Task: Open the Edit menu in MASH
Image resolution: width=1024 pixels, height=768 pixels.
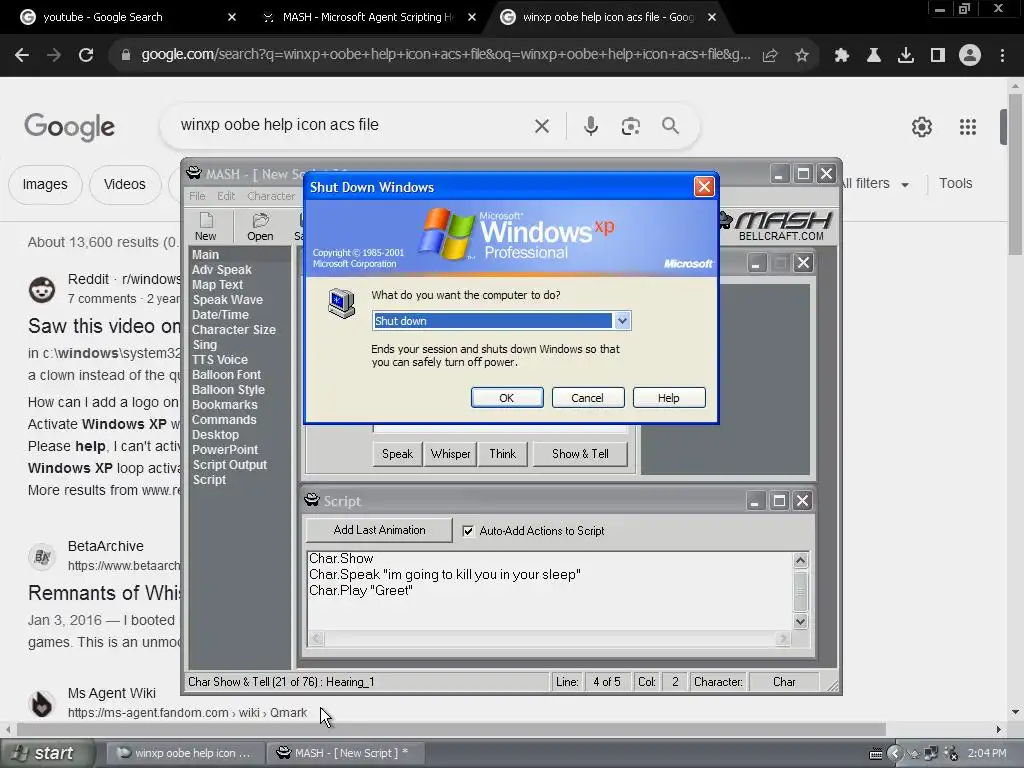Action: click(x=226, y=196)
